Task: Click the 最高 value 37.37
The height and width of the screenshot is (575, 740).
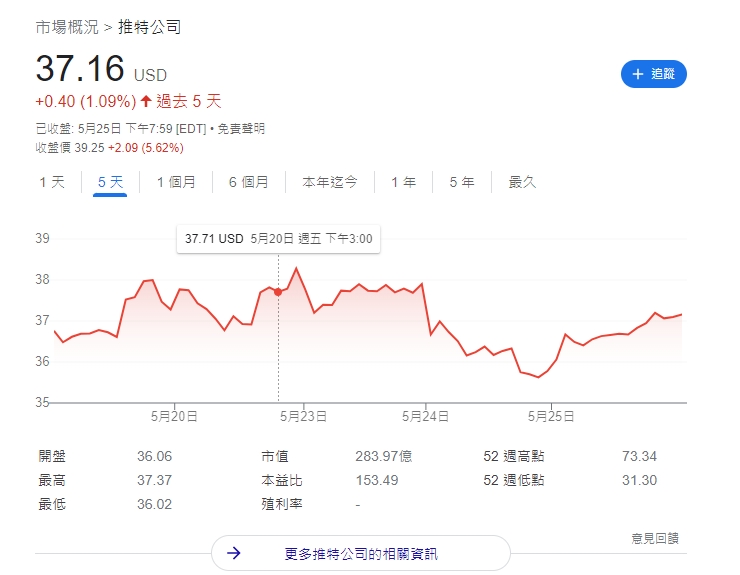Action: tap(154, 481)
